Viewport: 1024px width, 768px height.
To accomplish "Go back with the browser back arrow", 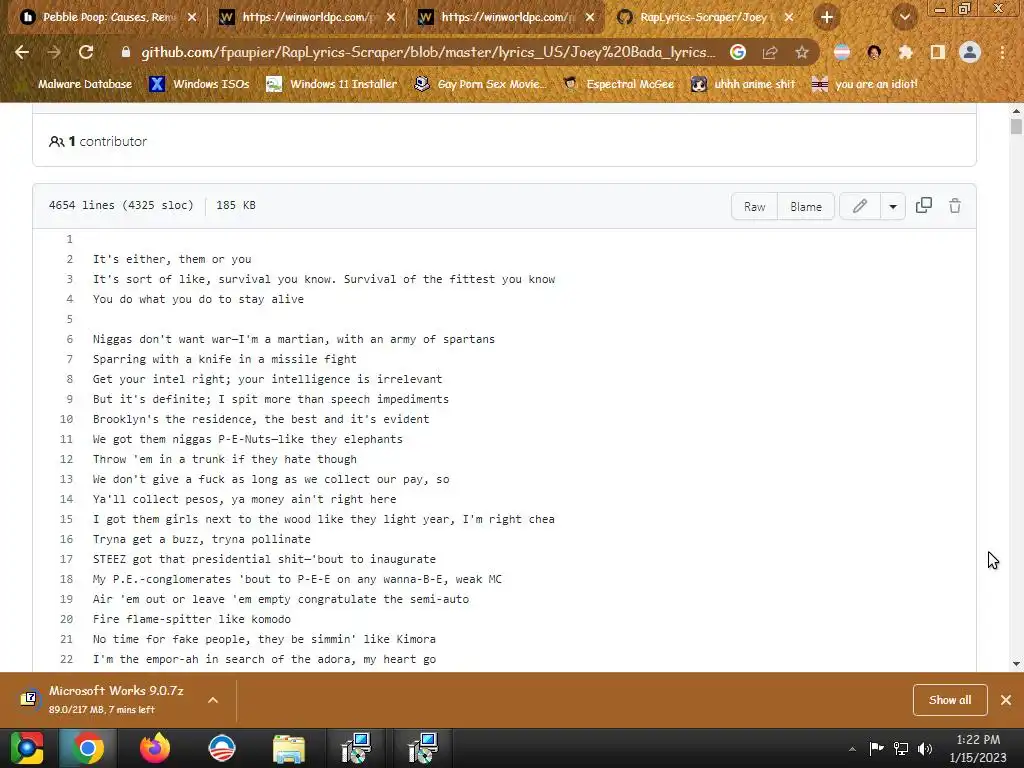I will [22, 52].
